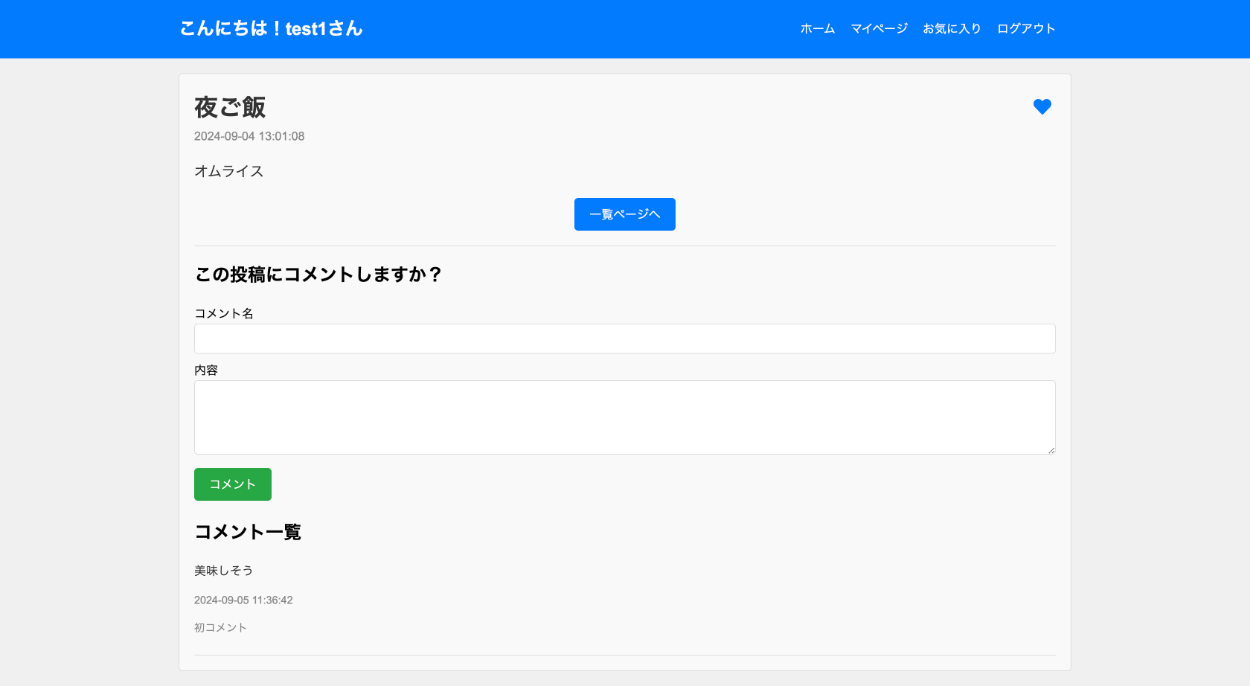Screen dimensions: 1250x686
Task: Select the post body text オムライス
Action: (x=229, y=171)
